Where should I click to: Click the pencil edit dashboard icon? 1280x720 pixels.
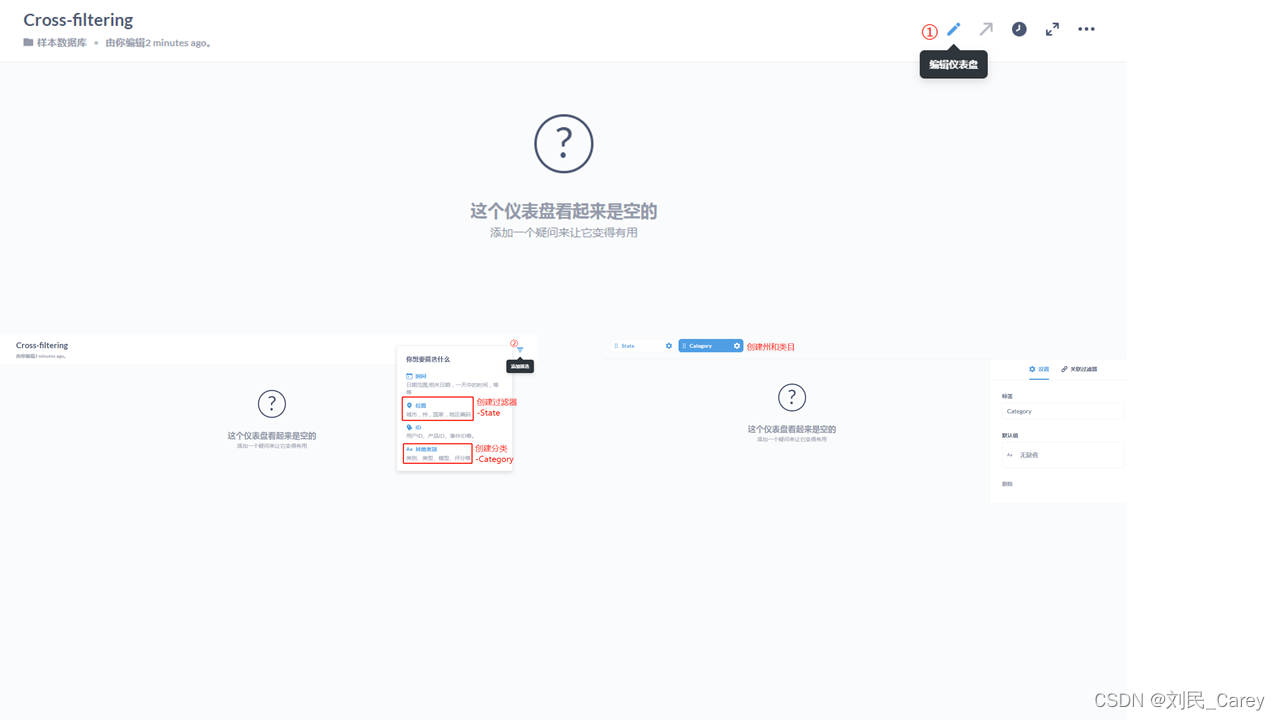954,29
